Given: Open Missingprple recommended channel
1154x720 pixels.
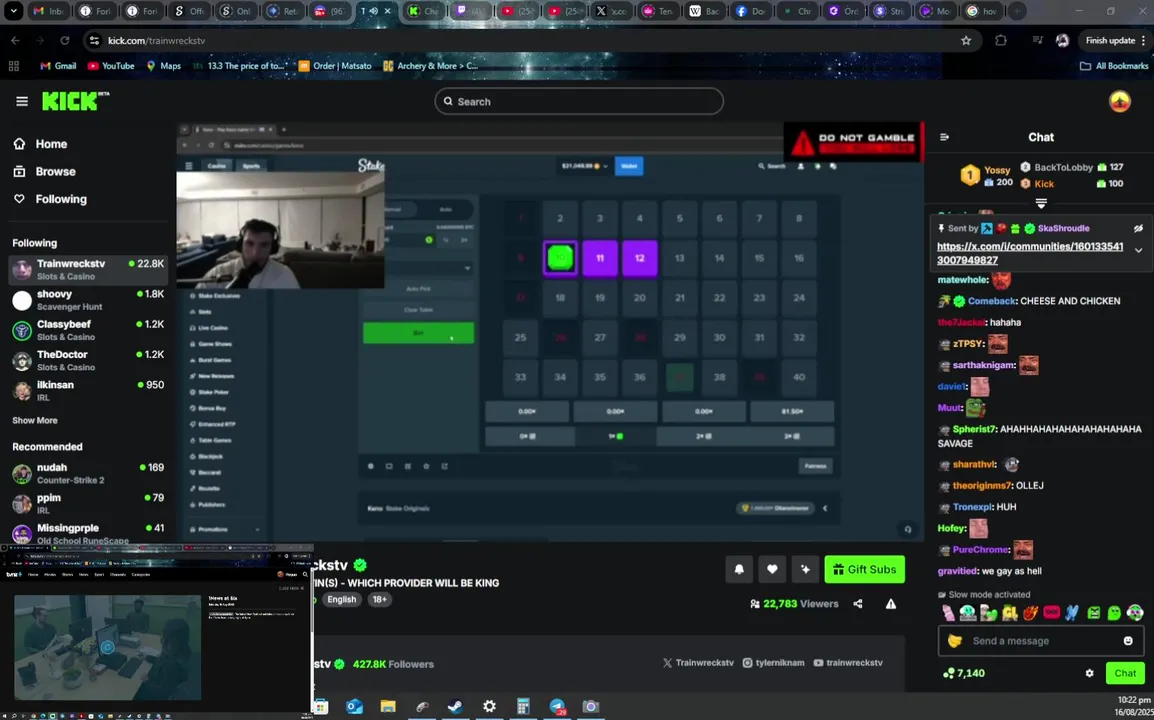Looking at the screenshot, I should pyautogui.click(x=88, y=533).
